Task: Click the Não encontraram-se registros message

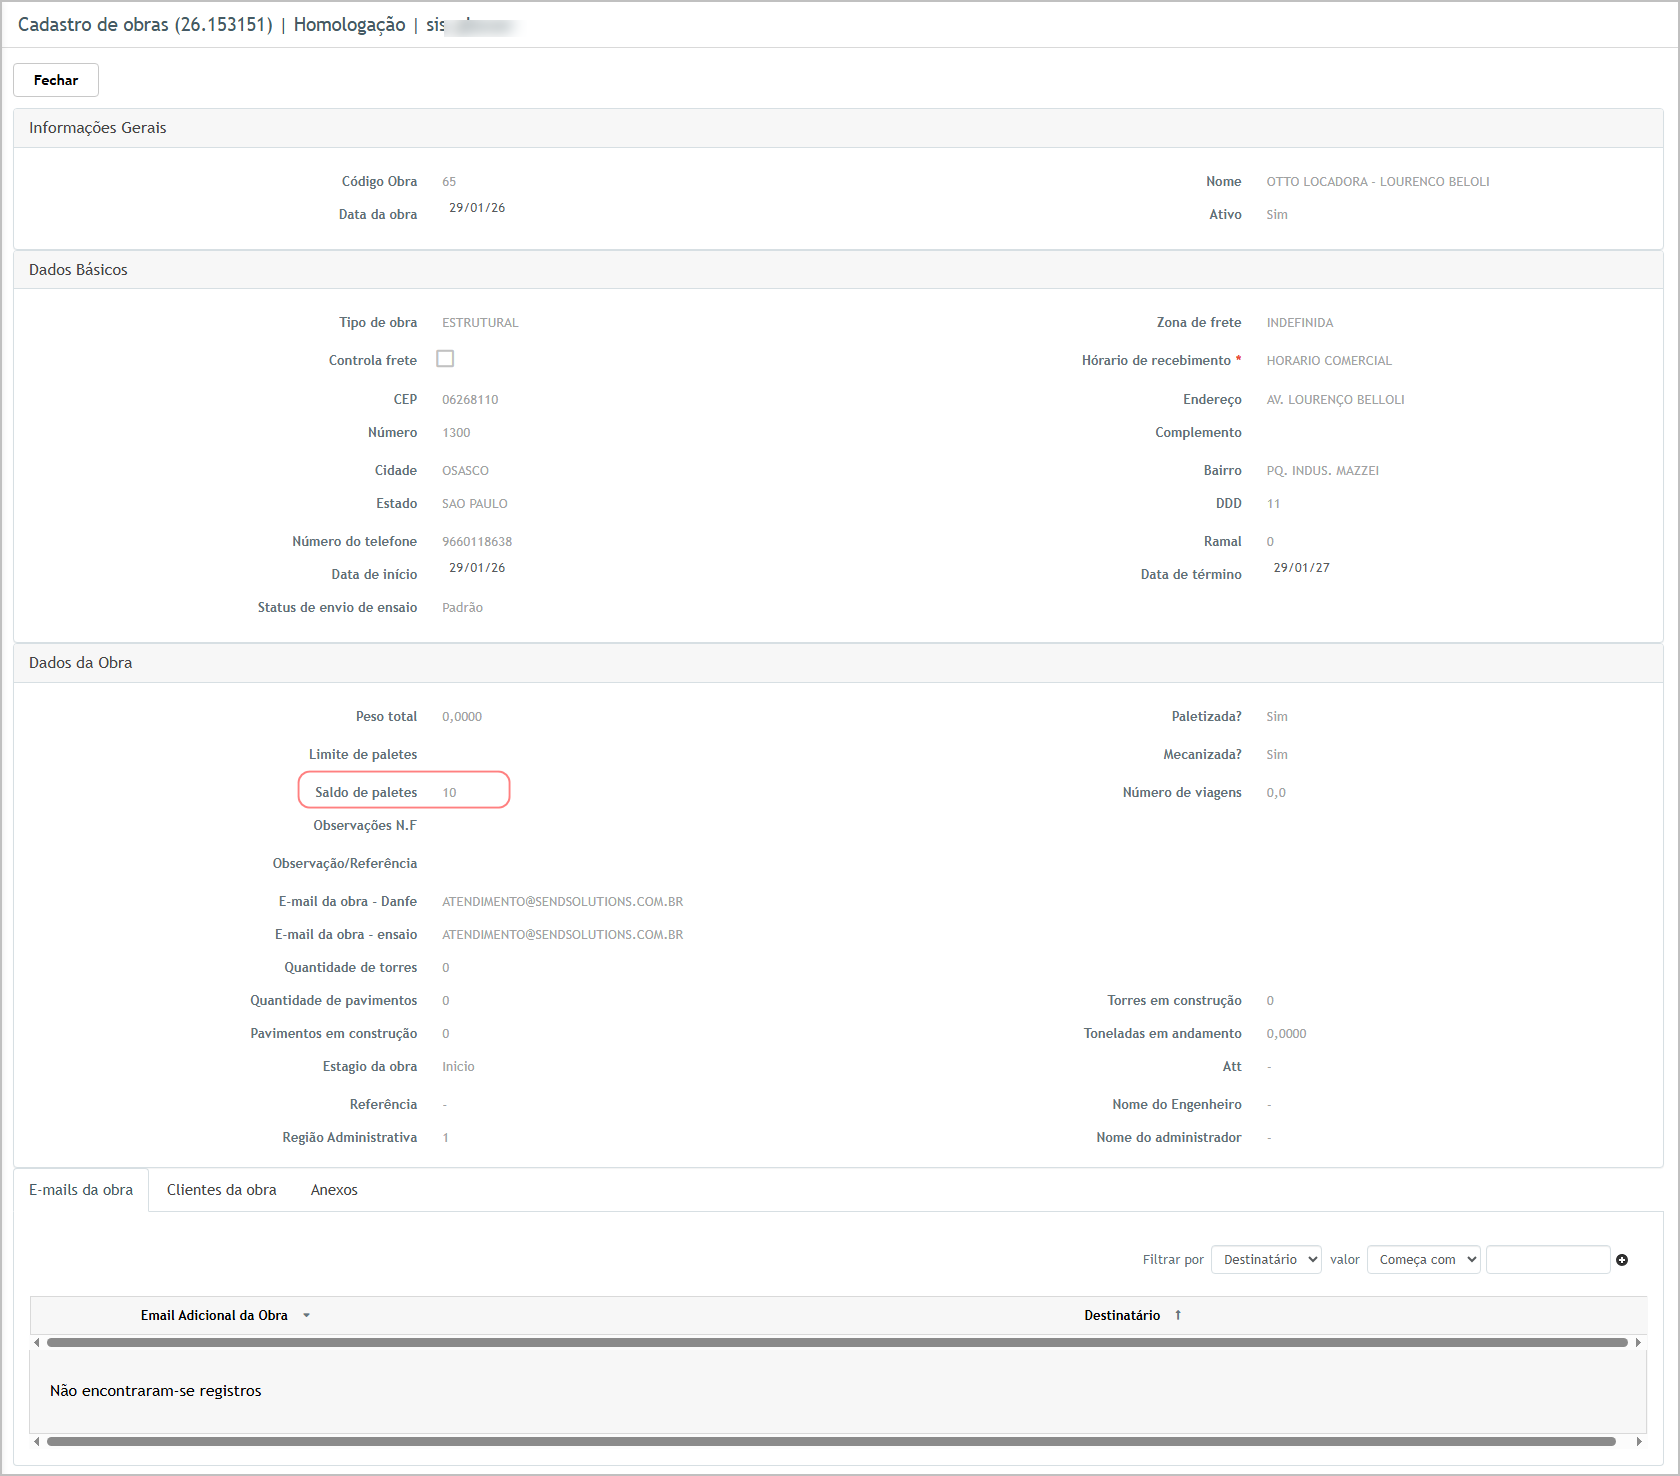Action: coord(156,1391)
